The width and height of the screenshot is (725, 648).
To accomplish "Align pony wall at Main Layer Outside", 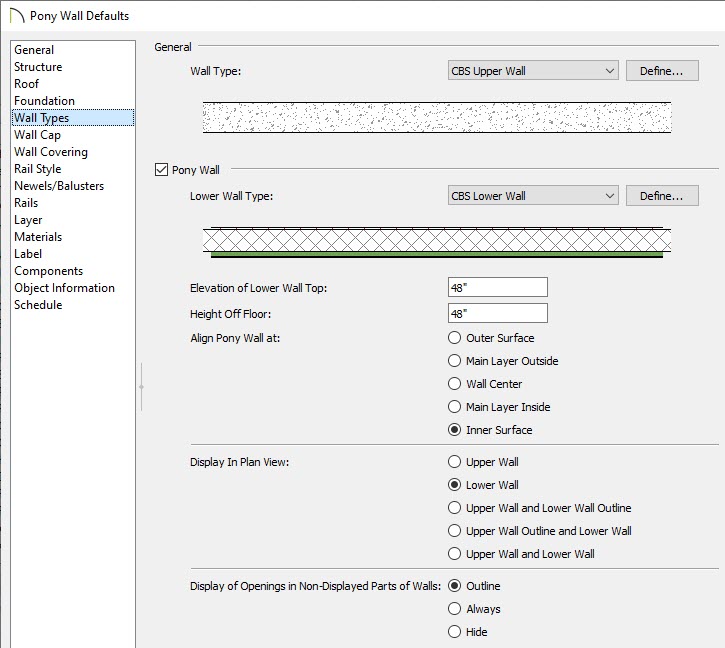I will [455, 361].
